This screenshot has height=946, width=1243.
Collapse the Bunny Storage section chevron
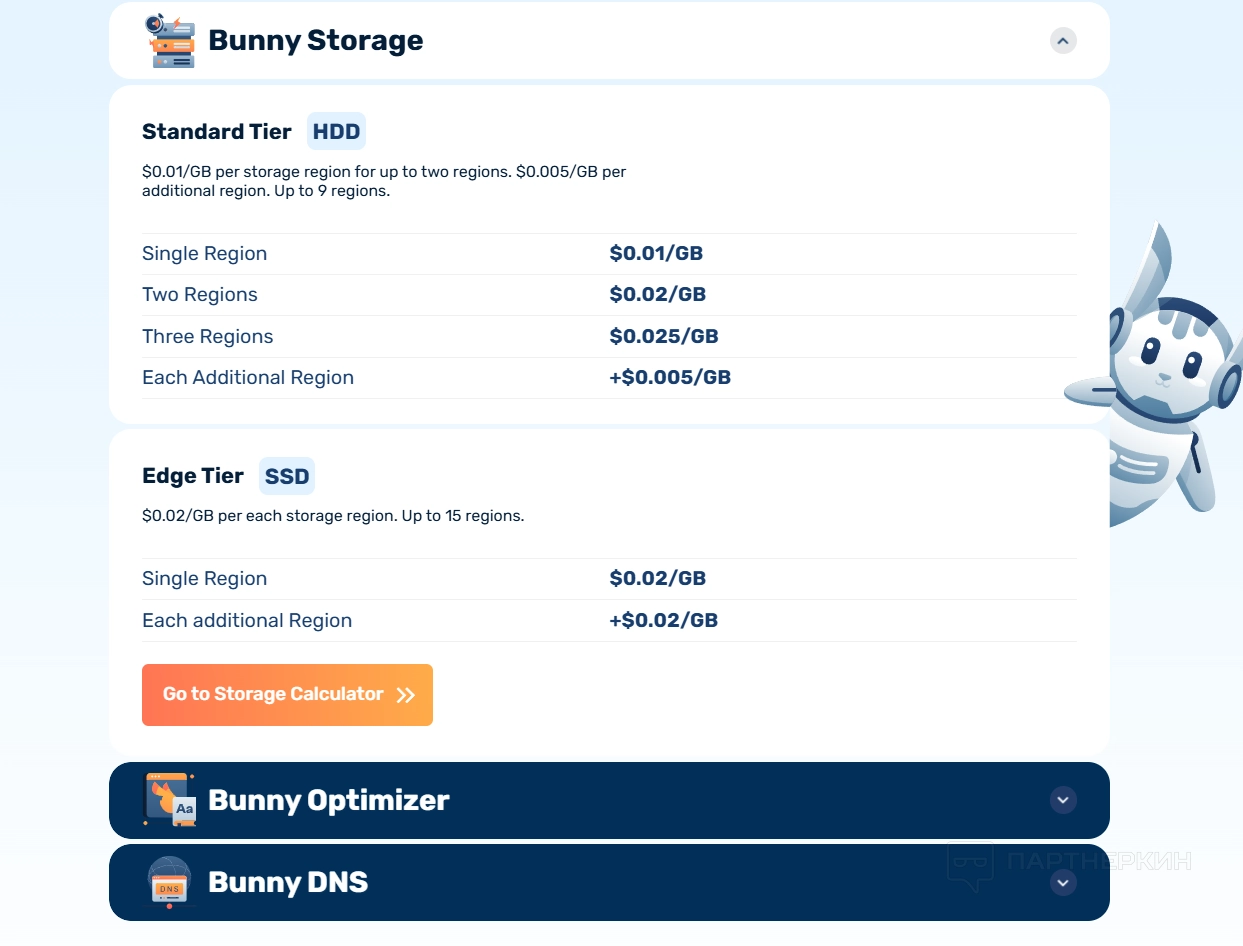(1063, 41)
